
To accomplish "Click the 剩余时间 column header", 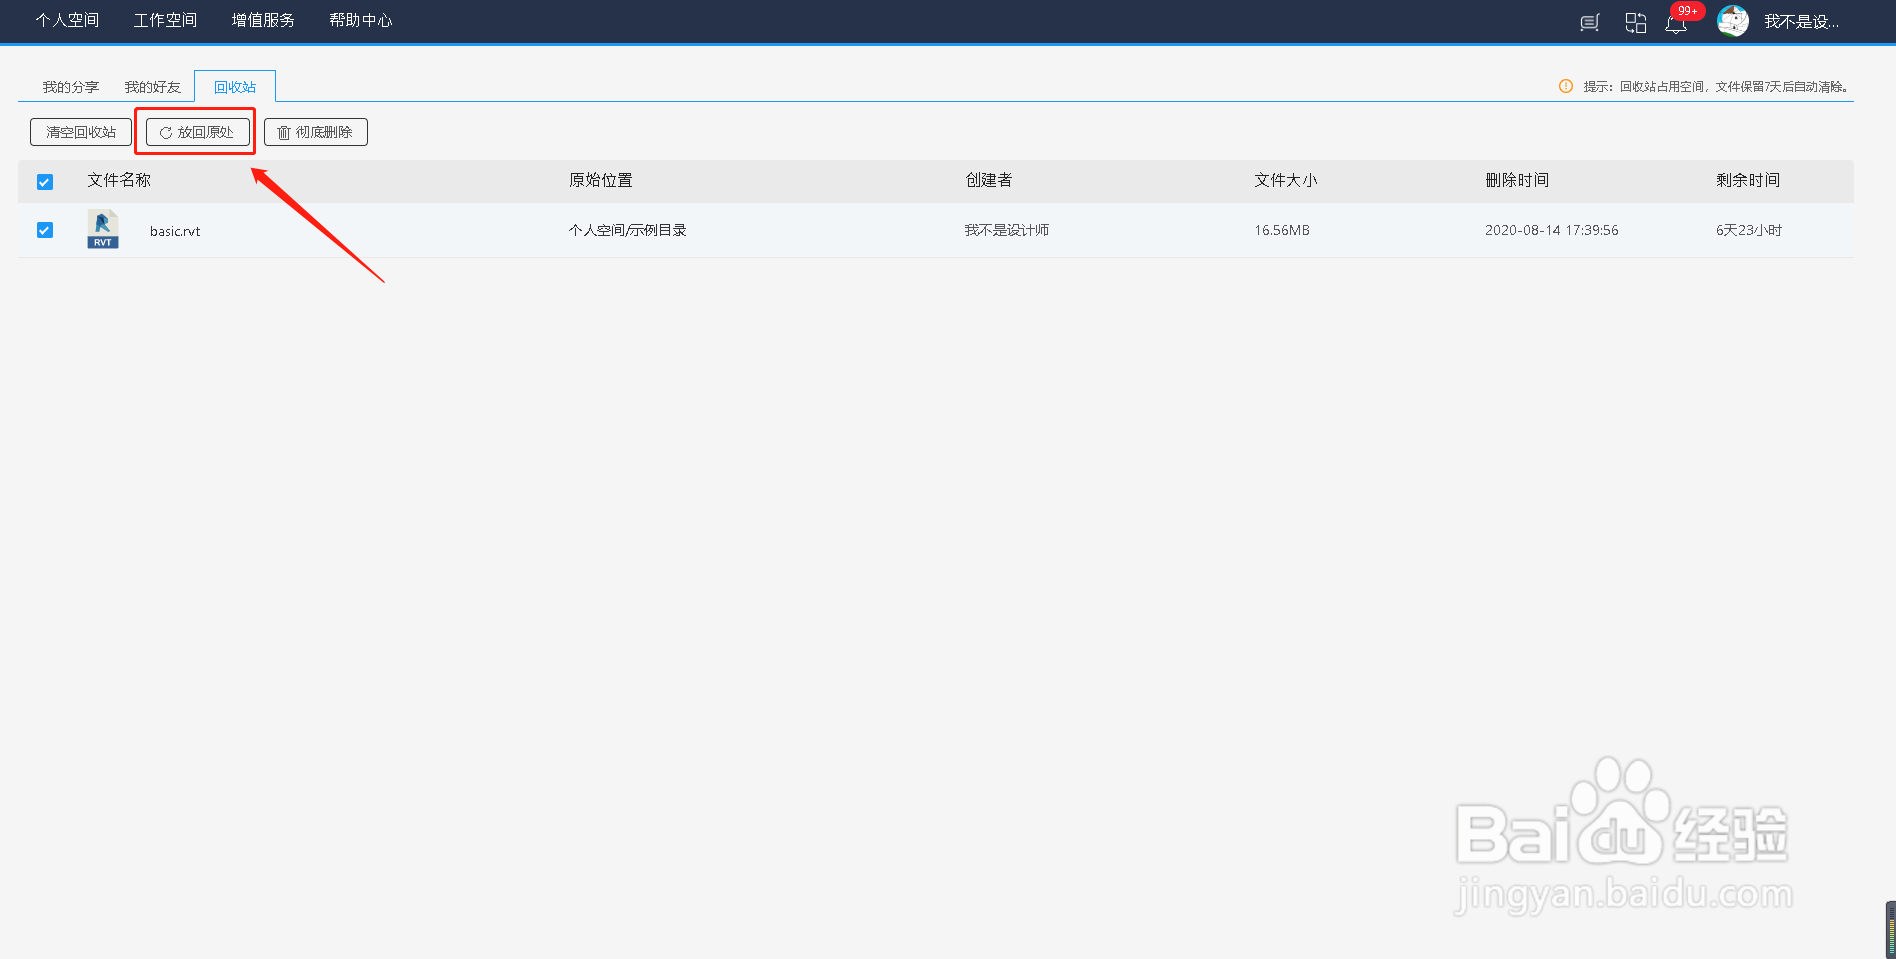I will 1748,180.
